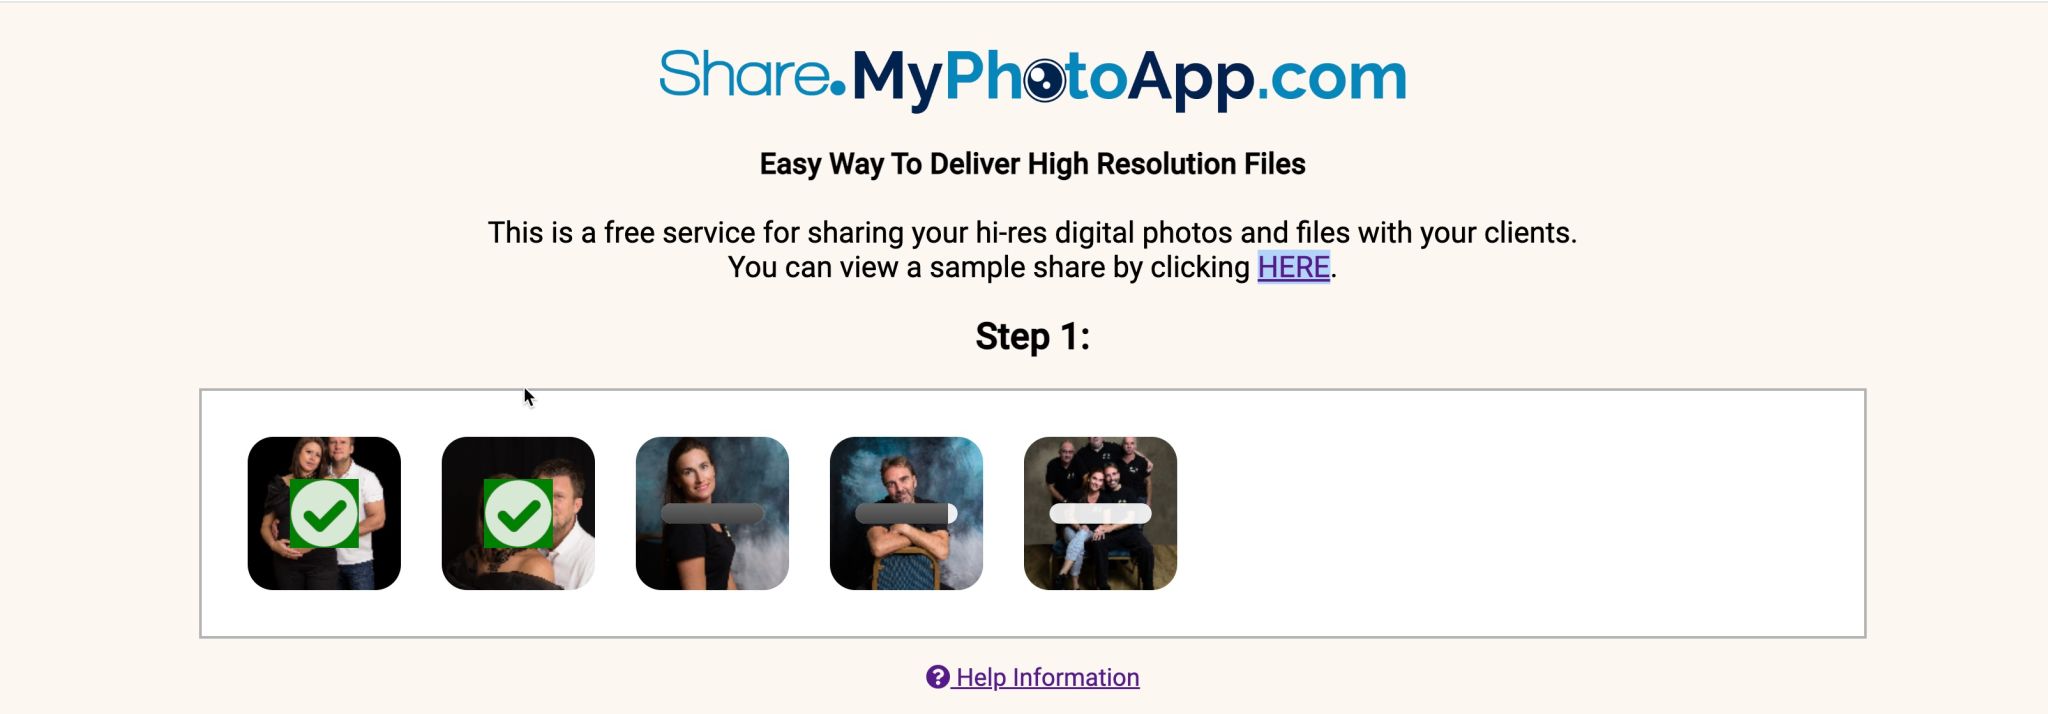Click the question mark help icon
Screen dimensions: 2048x714
click(x=937, y=677)
